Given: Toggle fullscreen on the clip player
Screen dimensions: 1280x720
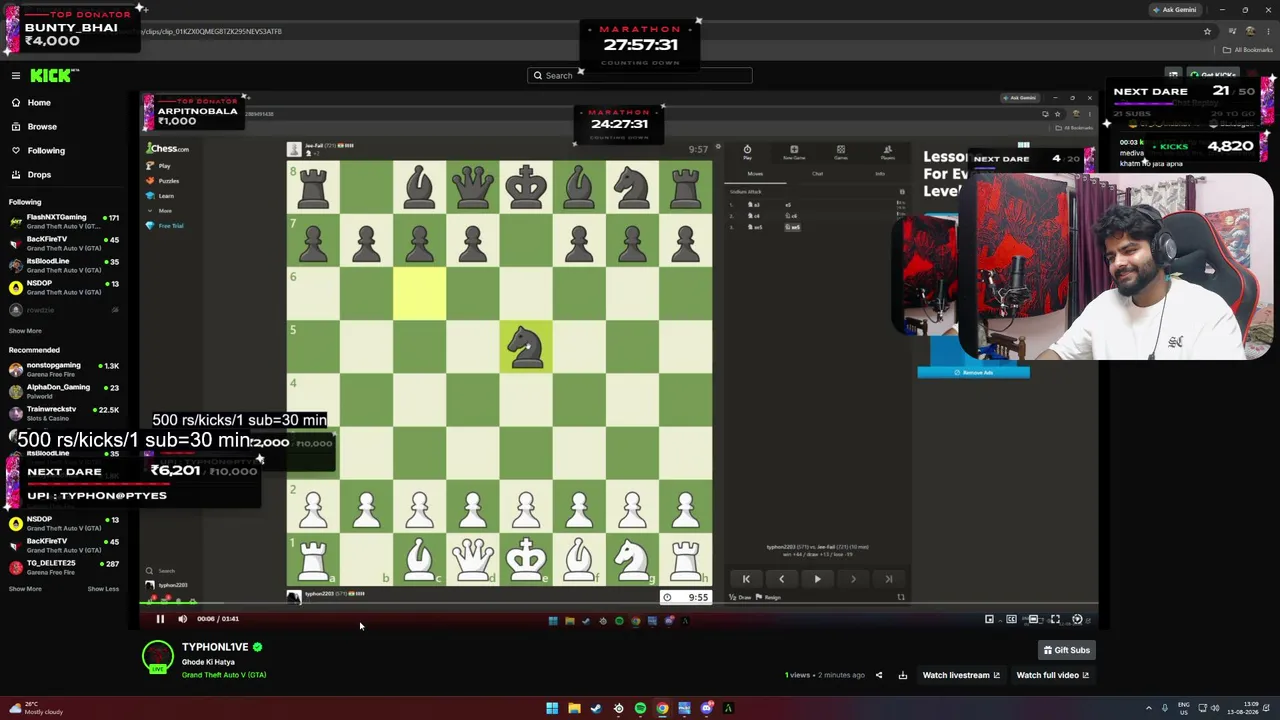Looking at the screenshot, I should coord(1054,619).
